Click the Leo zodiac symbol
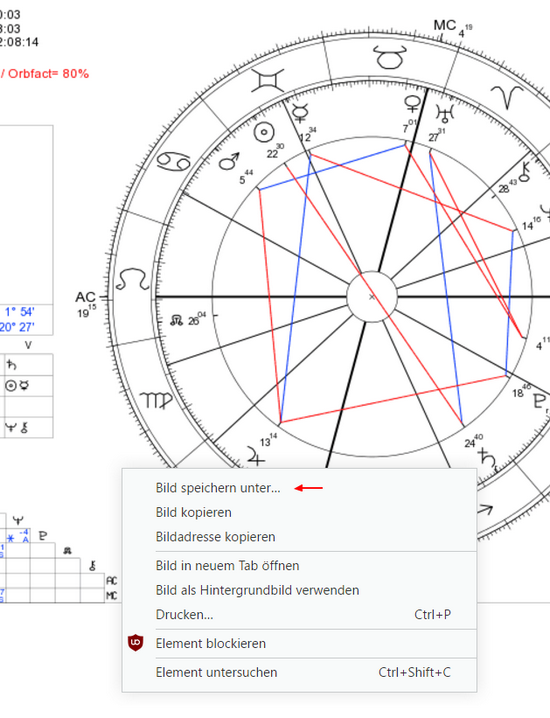The width and height of the screenshot is (550, 718). [132, 279]
